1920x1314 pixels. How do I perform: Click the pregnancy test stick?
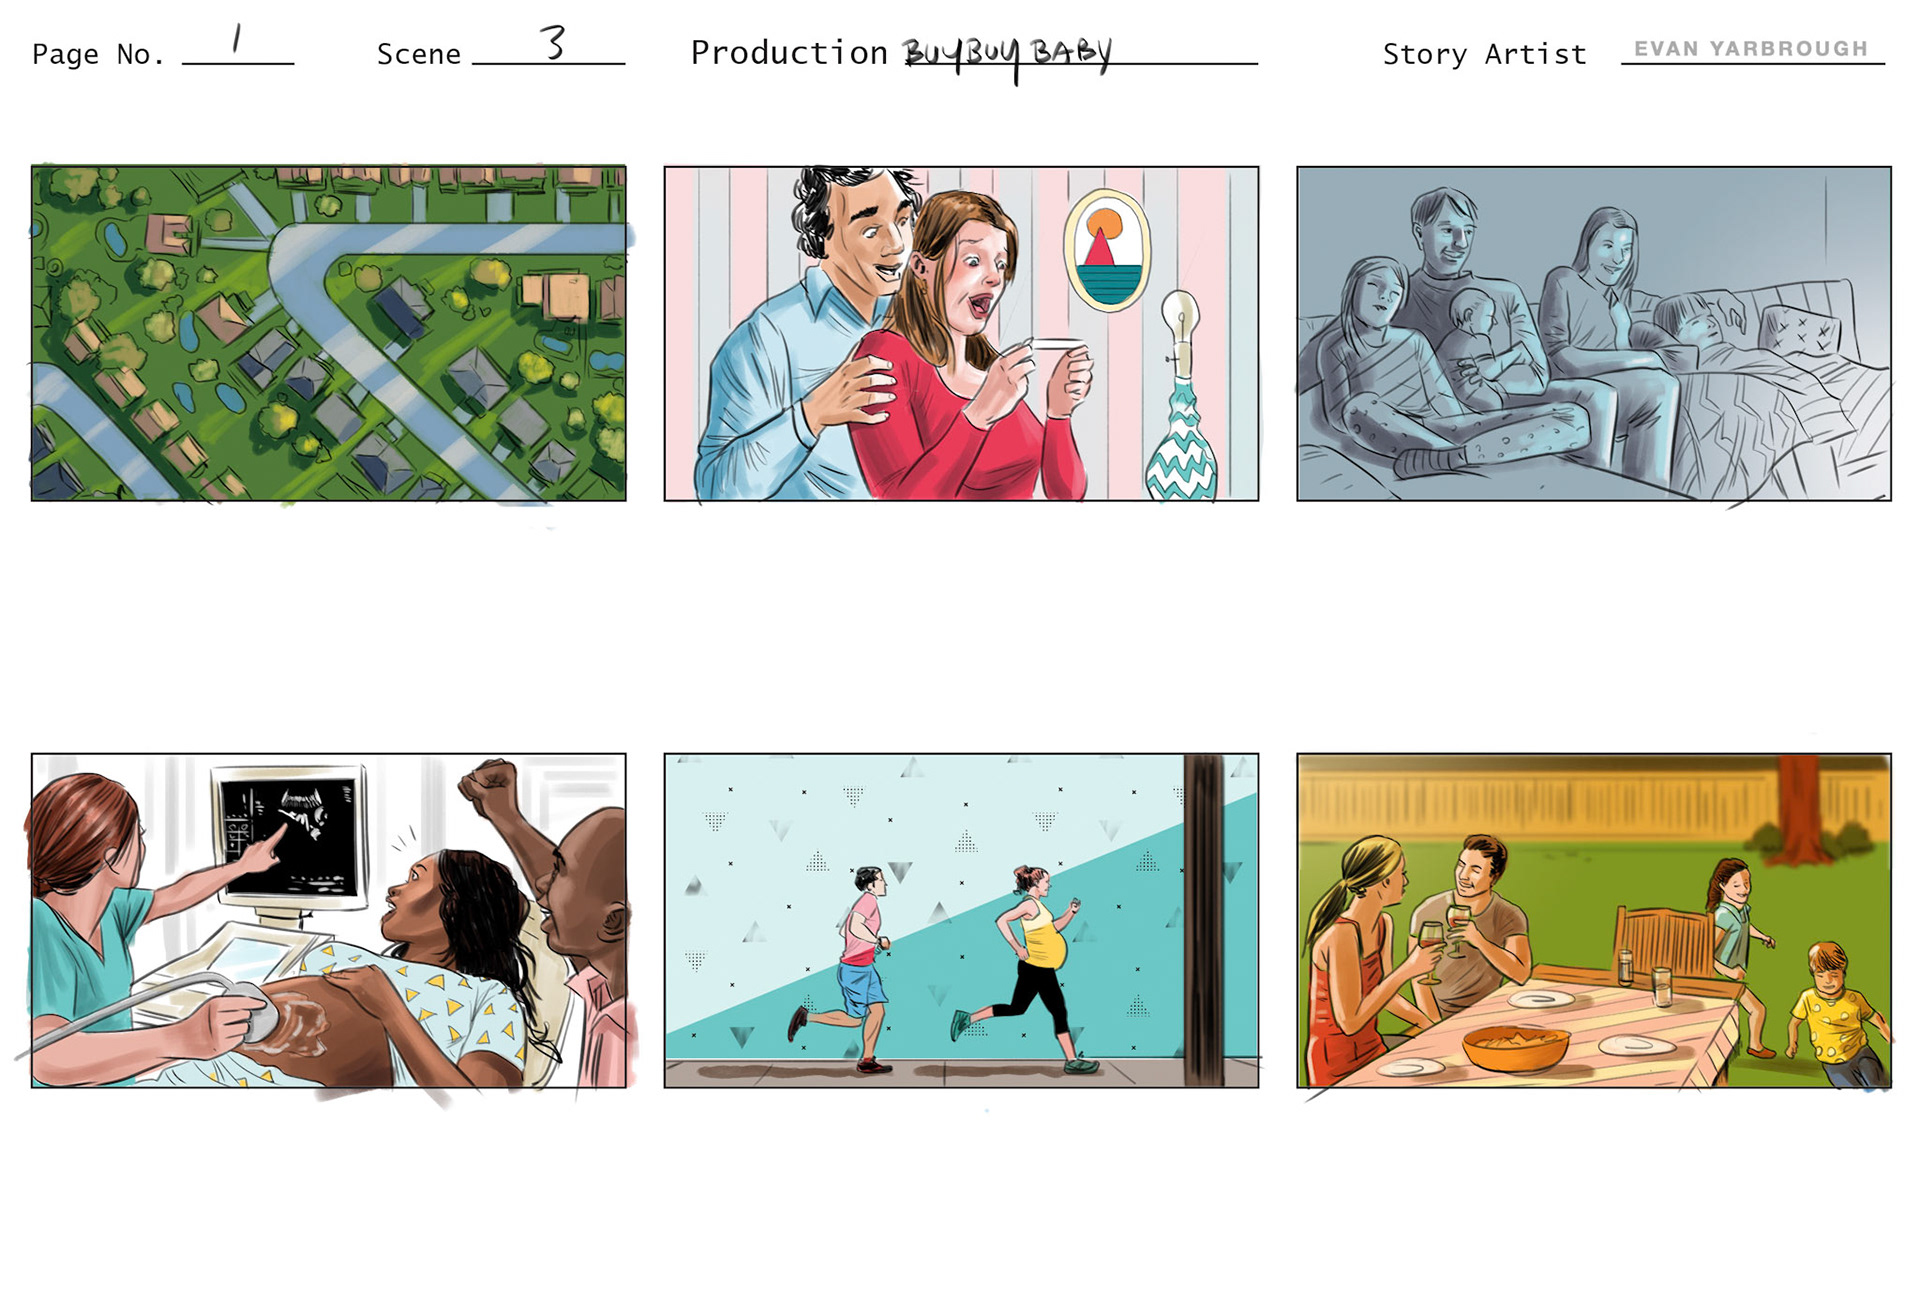click(x=1058, y=345)
